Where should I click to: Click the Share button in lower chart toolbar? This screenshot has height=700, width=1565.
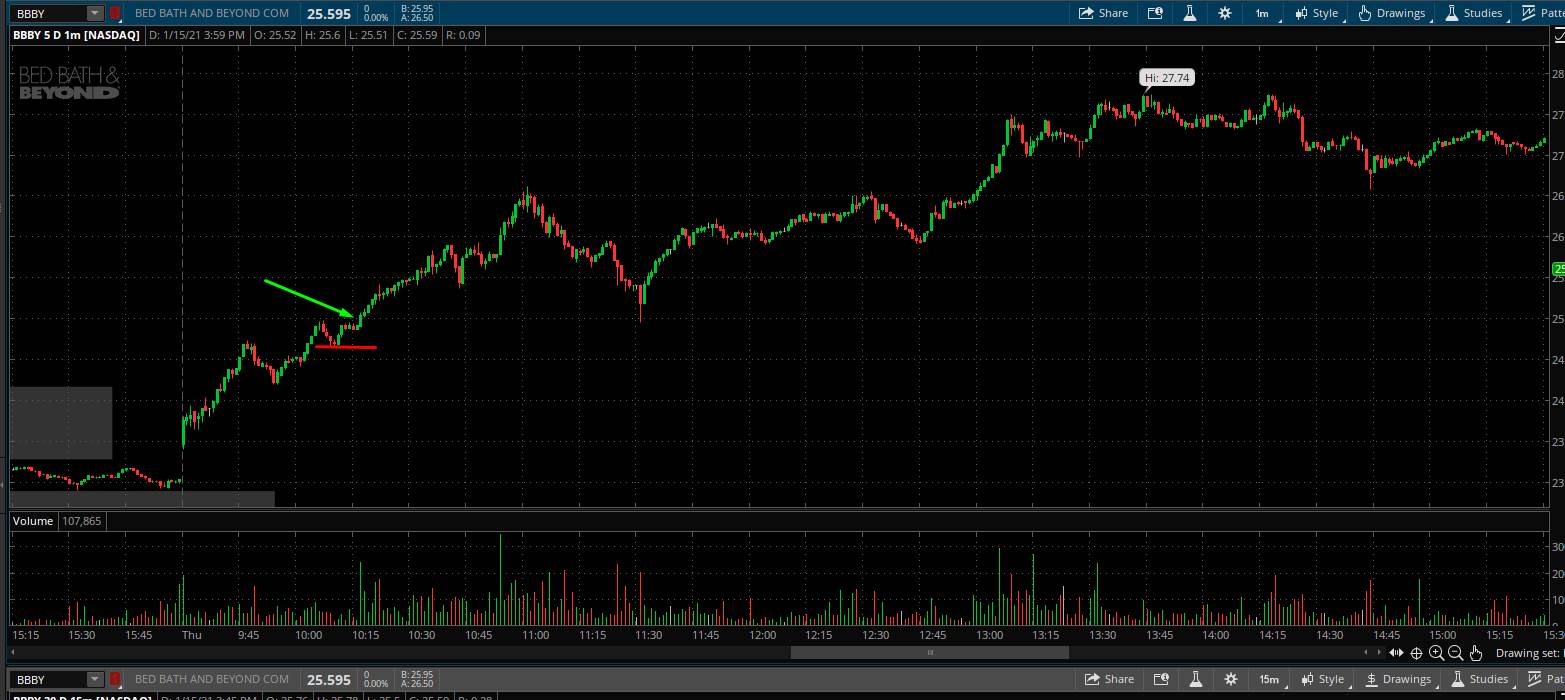[x=1109, y=679]
